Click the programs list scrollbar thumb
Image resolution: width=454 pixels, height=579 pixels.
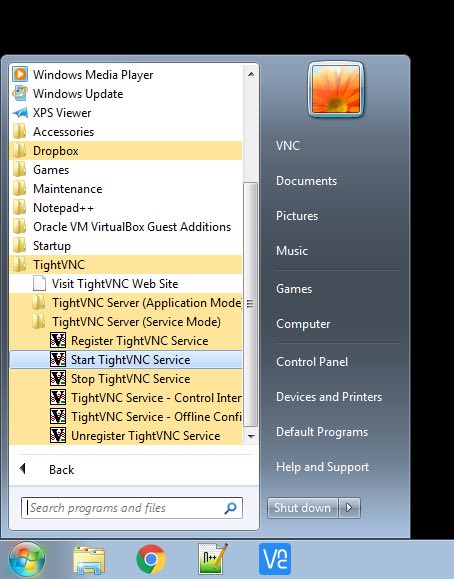click(x=251, y=304)
